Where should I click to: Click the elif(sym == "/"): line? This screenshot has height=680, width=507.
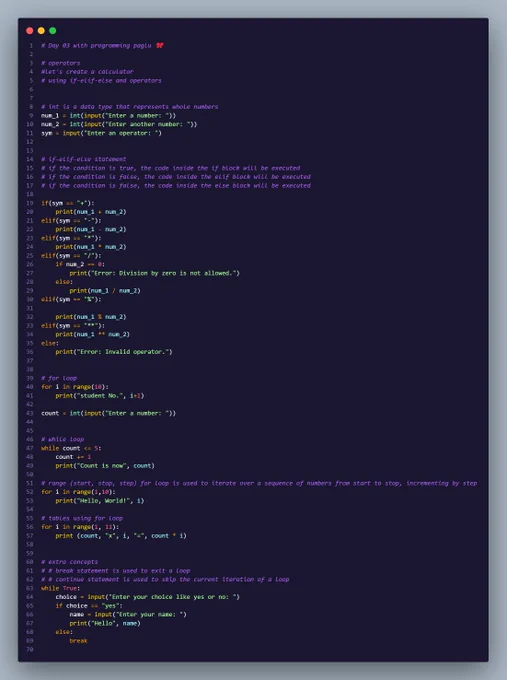(x=71, y=255)
